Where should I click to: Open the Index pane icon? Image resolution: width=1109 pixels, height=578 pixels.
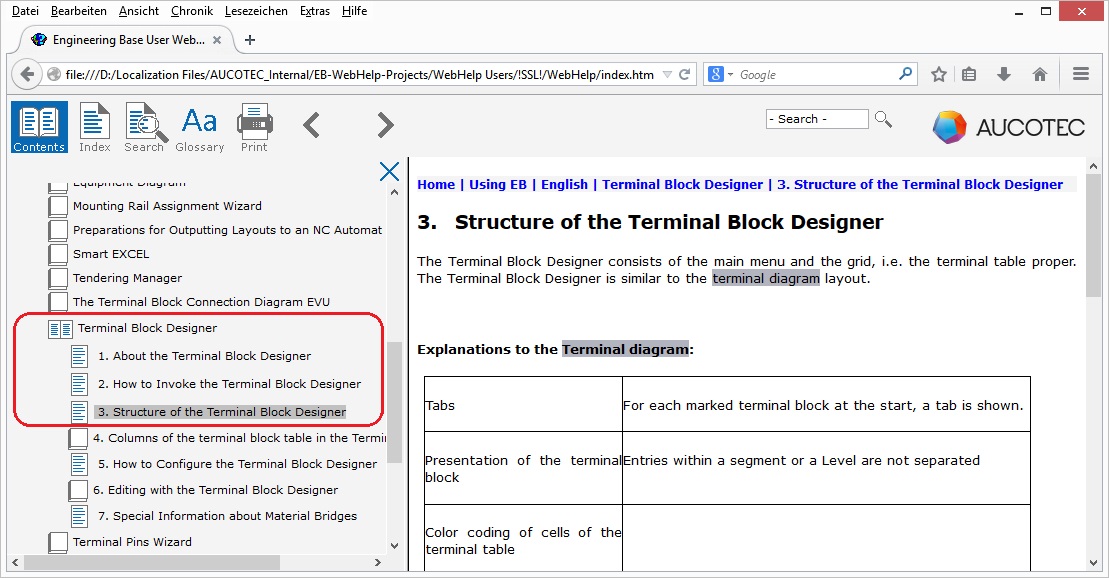click(95, 127)
